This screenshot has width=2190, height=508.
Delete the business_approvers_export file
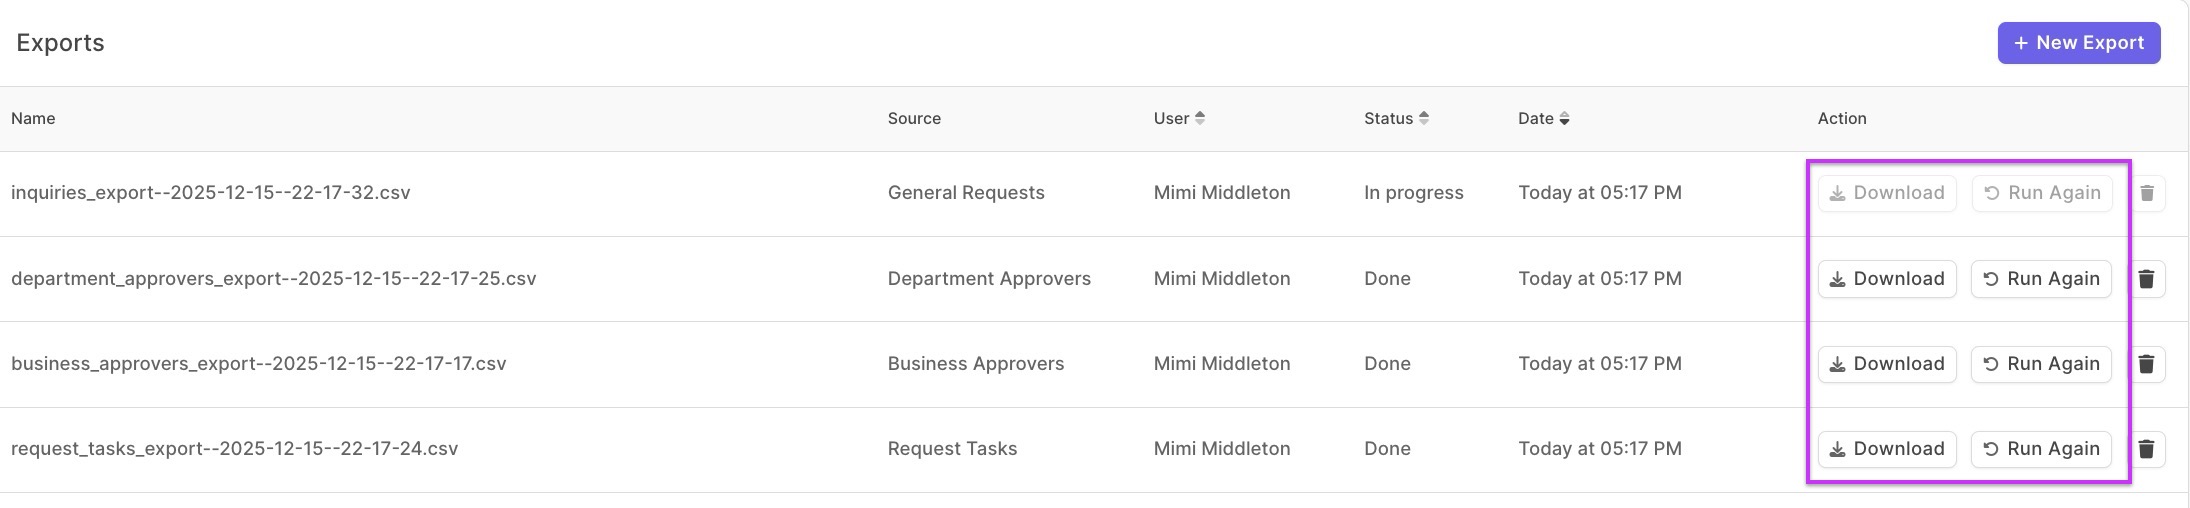click(x=2146, y=364)
